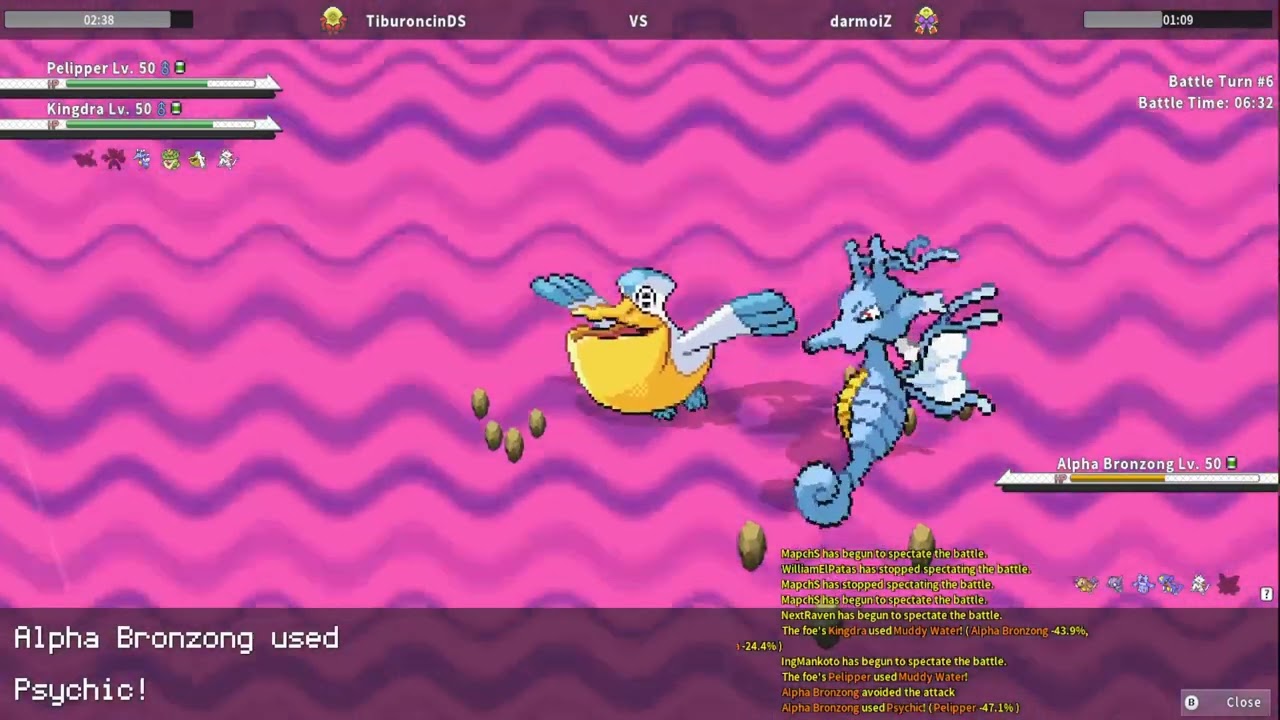Click log line 'WilliamElPatas has stopped spectating the battle'
Screen dimensions: 1280x720
pyautogui.click(x=906, y=569)
